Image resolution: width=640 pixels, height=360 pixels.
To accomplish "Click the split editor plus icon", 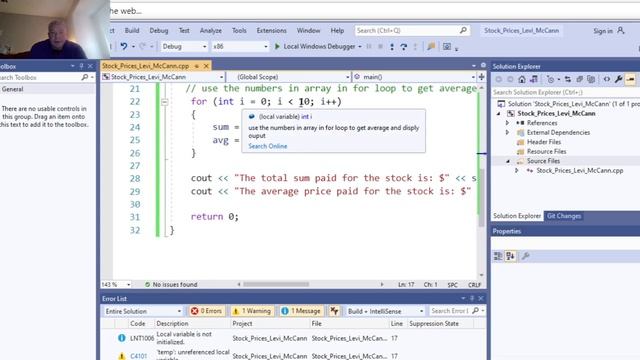I will [x=482, y=77].
